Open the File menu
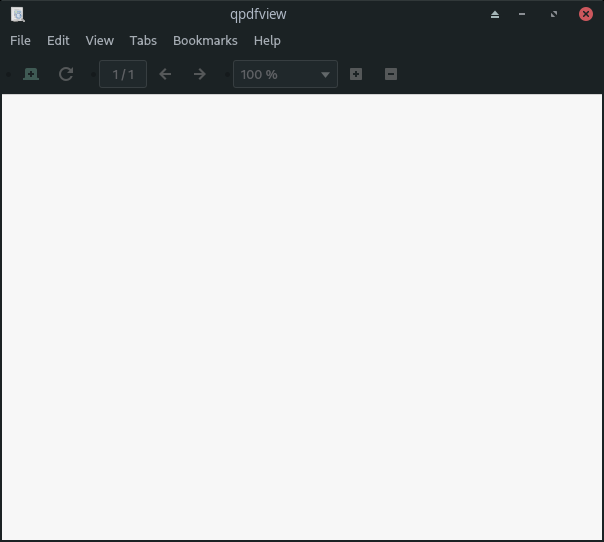 tap(20, 40)
